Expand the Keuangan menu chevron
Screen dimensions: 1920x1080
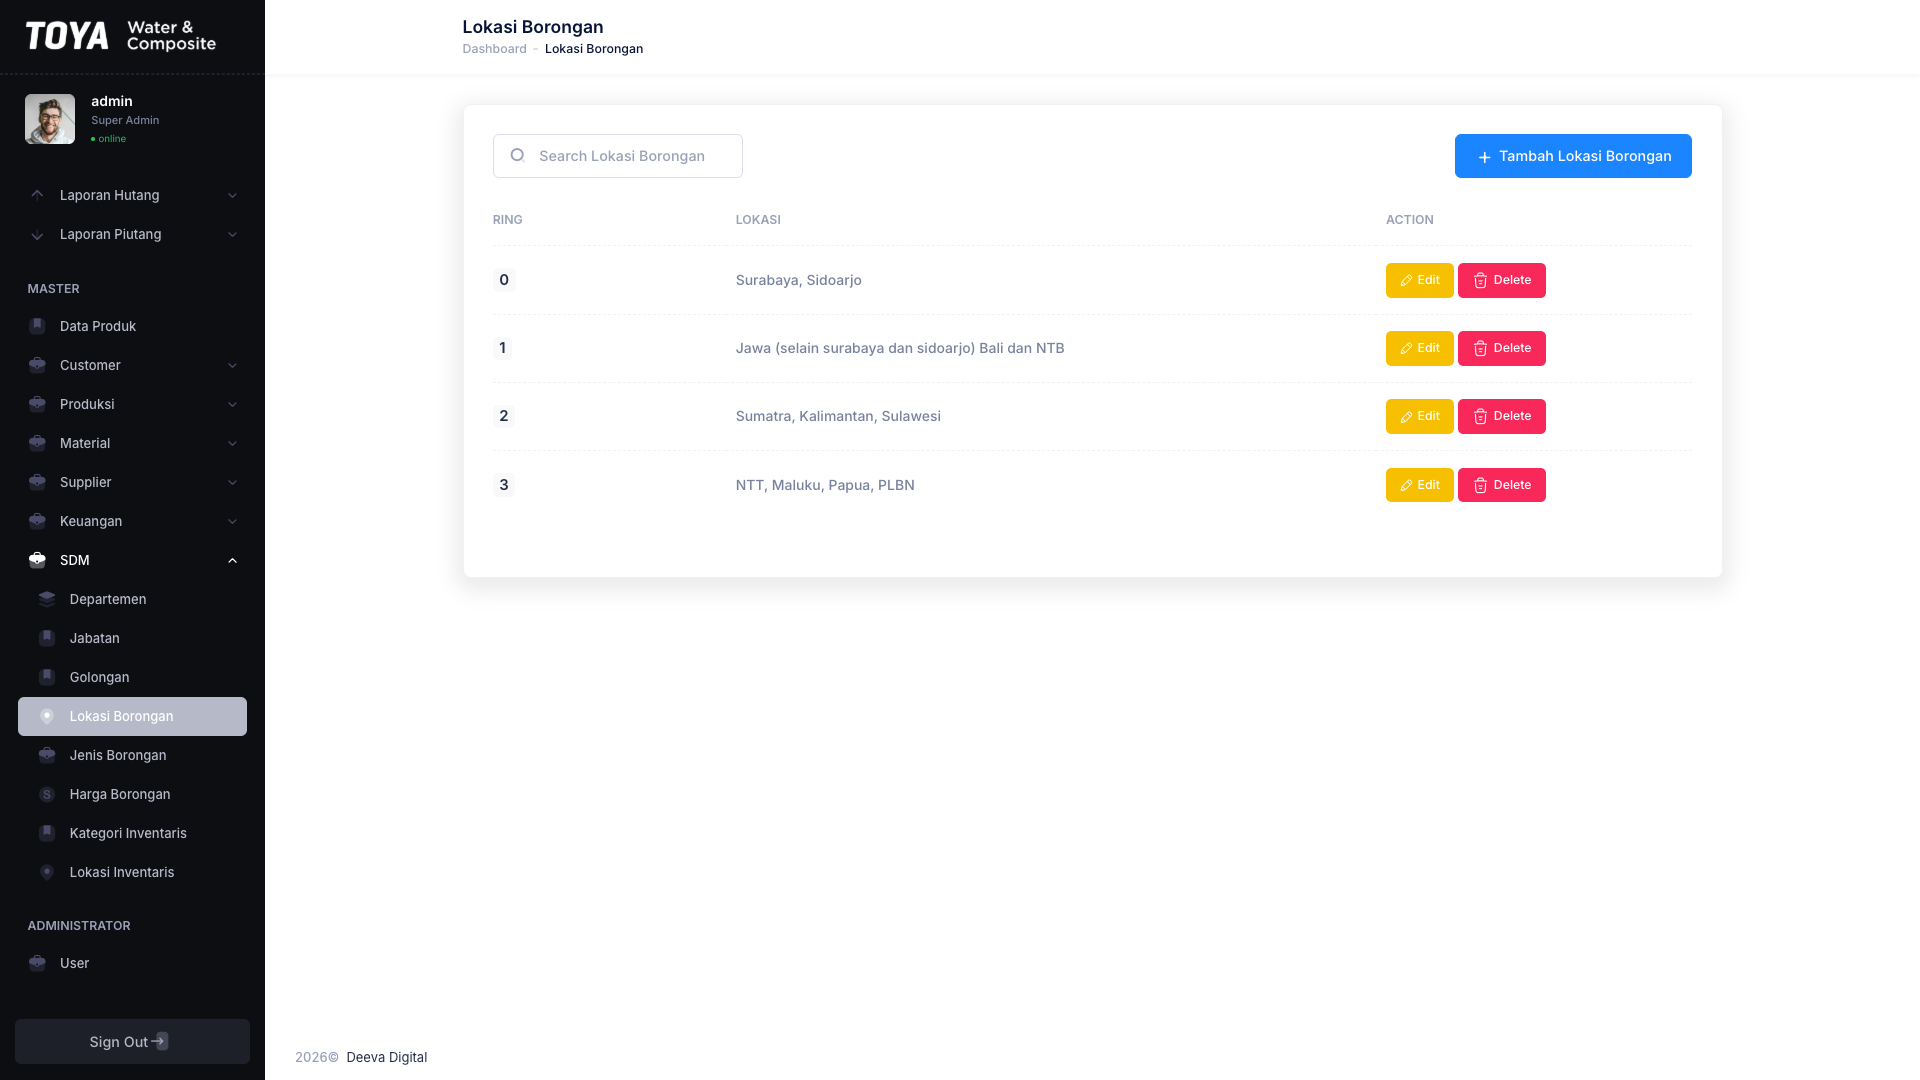pyautogui.click(x=232, y=521)
